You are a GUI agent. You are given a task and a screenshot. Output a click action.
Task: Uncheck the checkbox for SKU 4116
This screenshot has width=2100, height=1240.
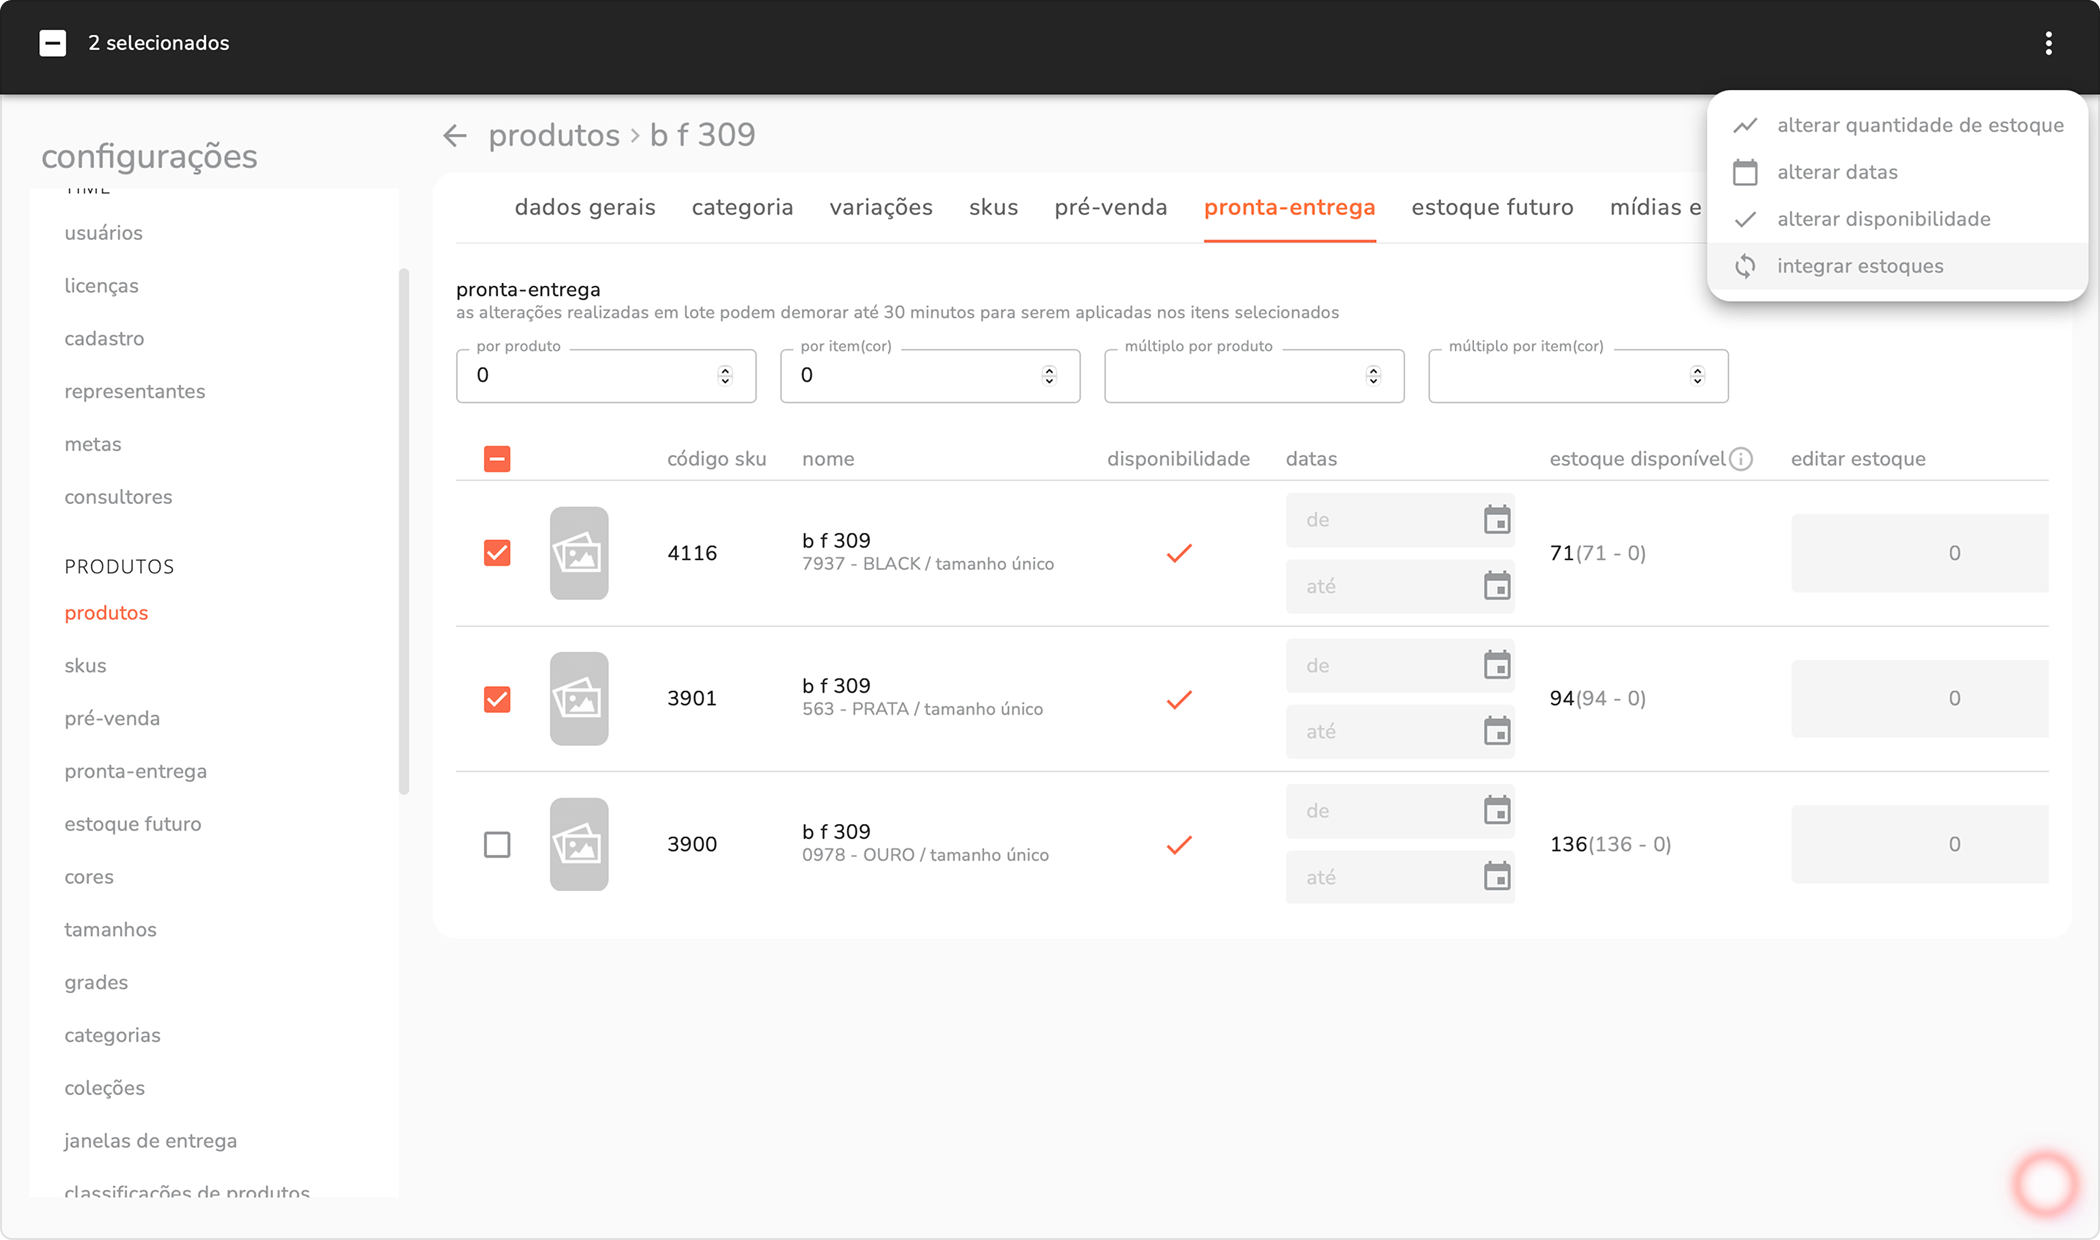pos(497,553)
